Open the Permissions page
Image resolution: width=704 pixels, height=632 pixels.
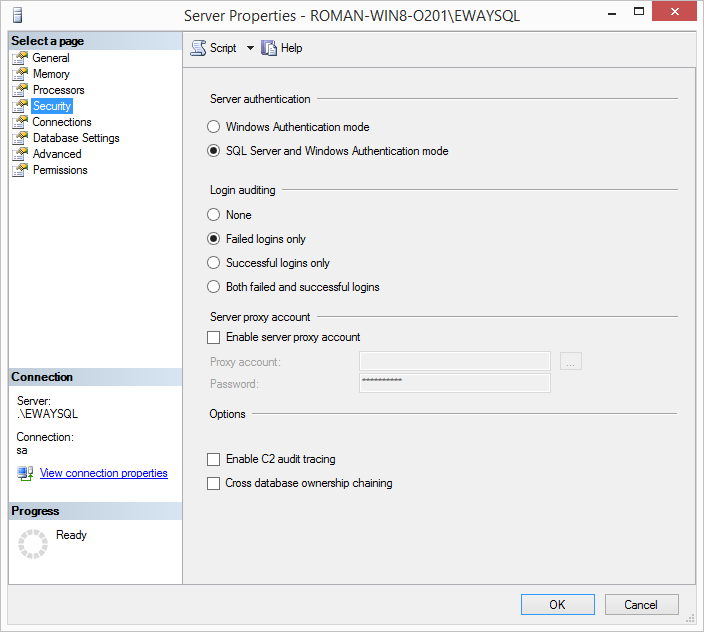coord(60,170)
